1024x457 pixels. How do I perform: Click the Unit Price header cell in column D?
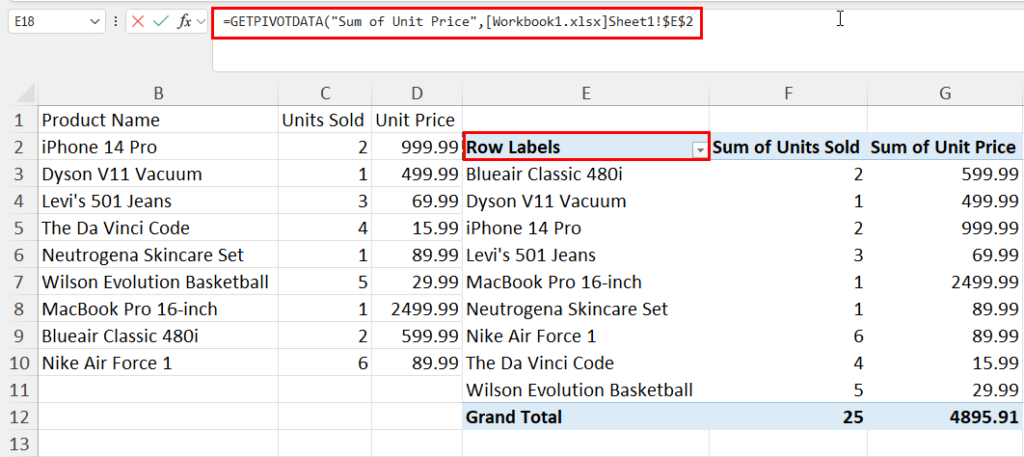pyautogui.click(x=417, y=120)
